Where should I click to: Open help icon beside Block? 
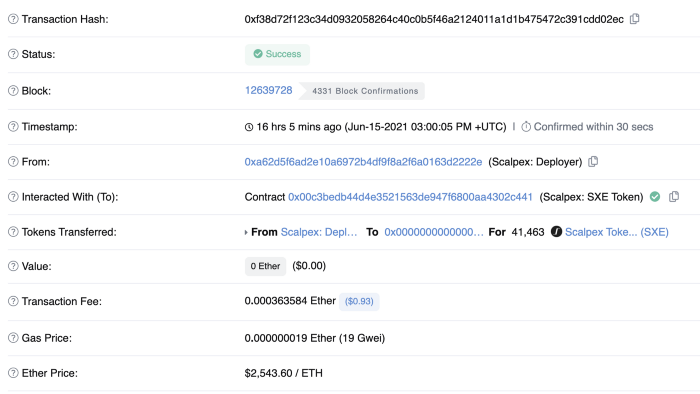tap(13, 91)
